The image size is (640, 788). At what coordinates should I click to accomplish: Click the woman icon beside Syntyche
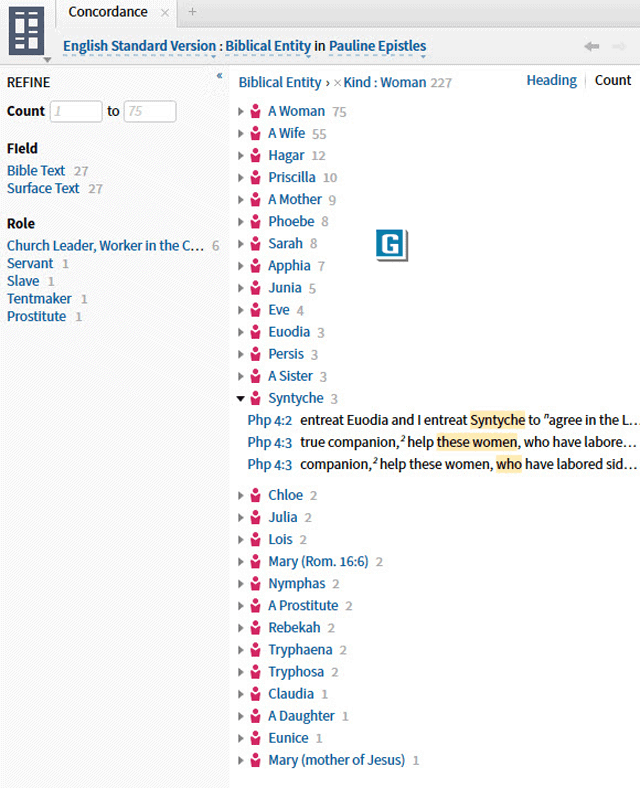pyautogui.click(x=256, y=399)
